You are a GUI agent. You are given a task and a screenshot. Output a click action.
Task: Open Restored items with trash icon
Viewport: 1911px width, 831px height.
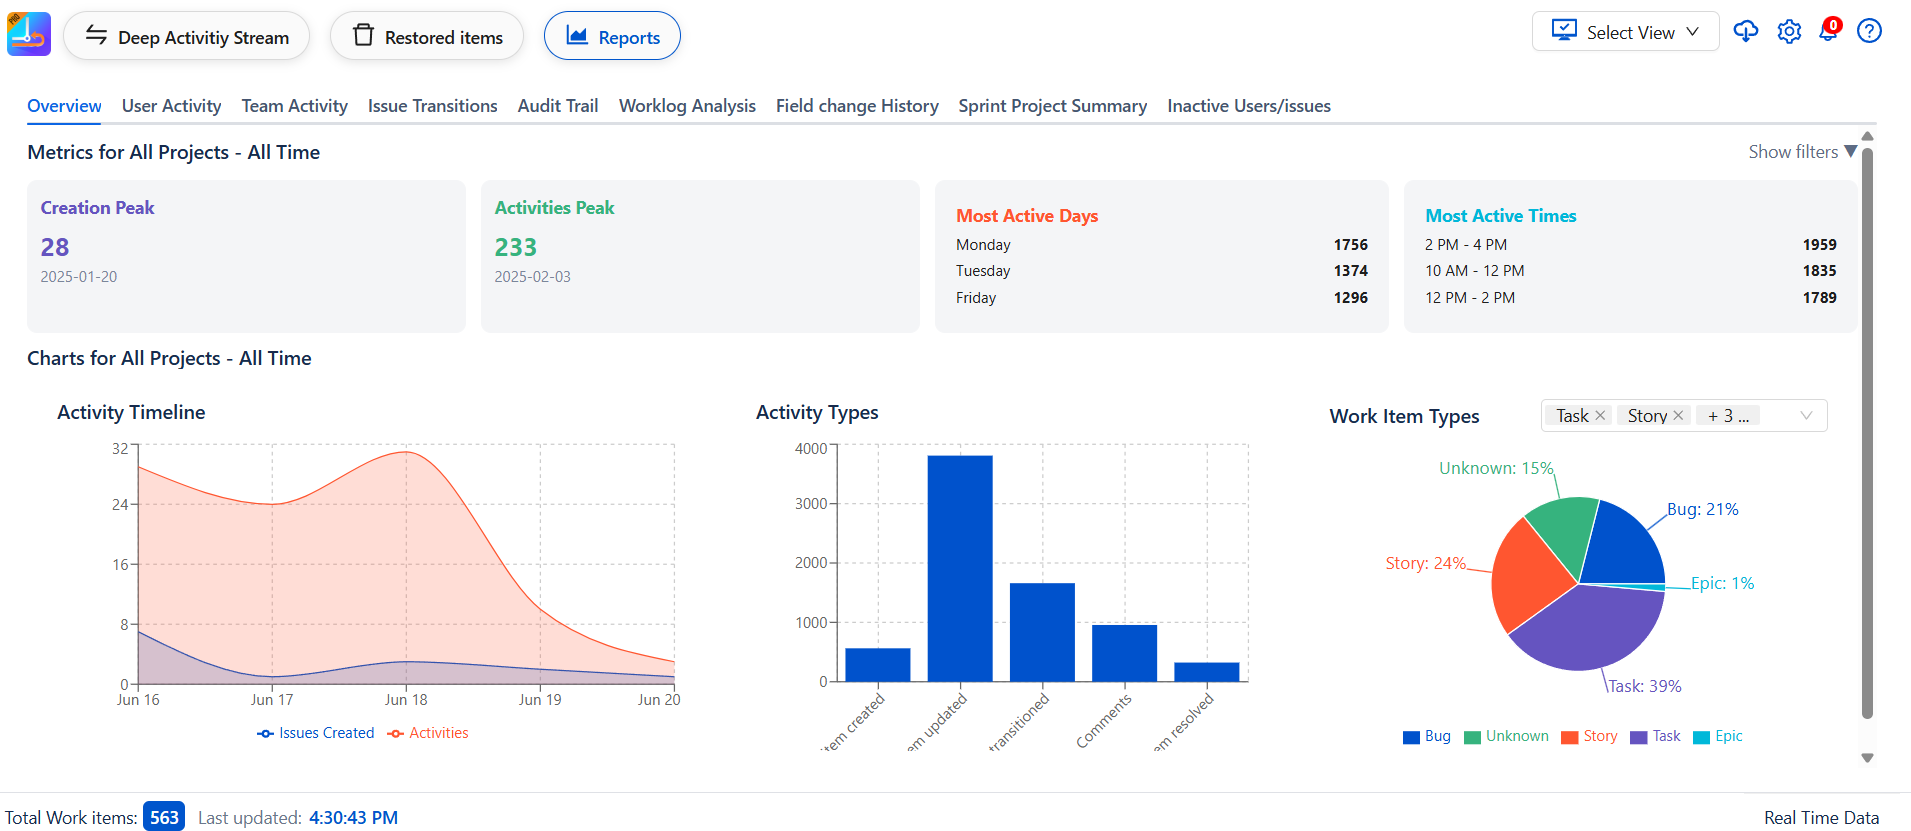427,37
